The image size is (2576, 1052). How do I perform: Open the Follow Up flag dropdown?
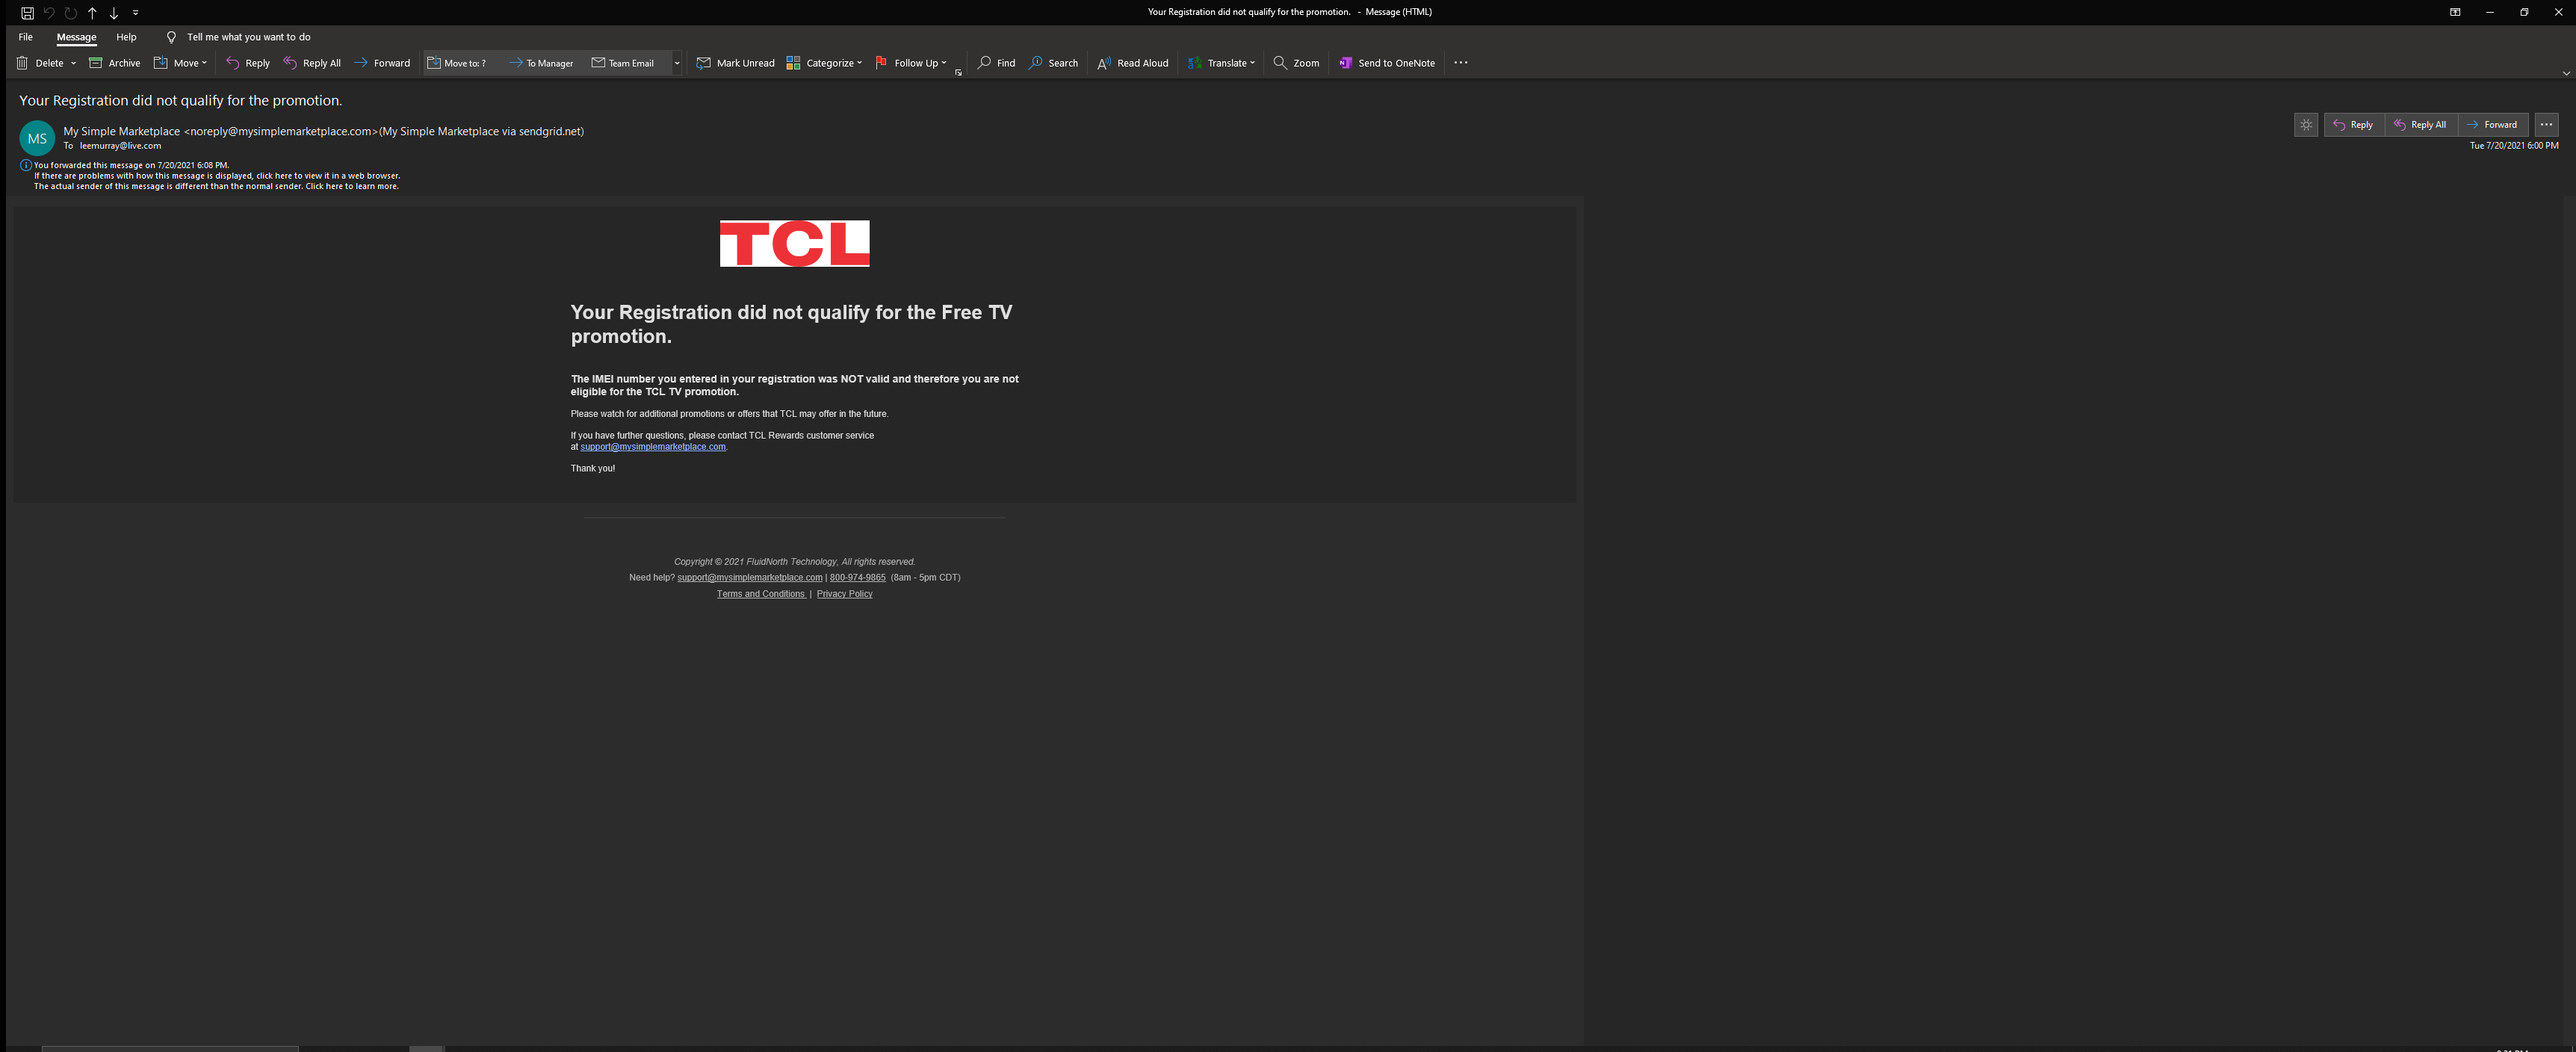coord(910,63)
